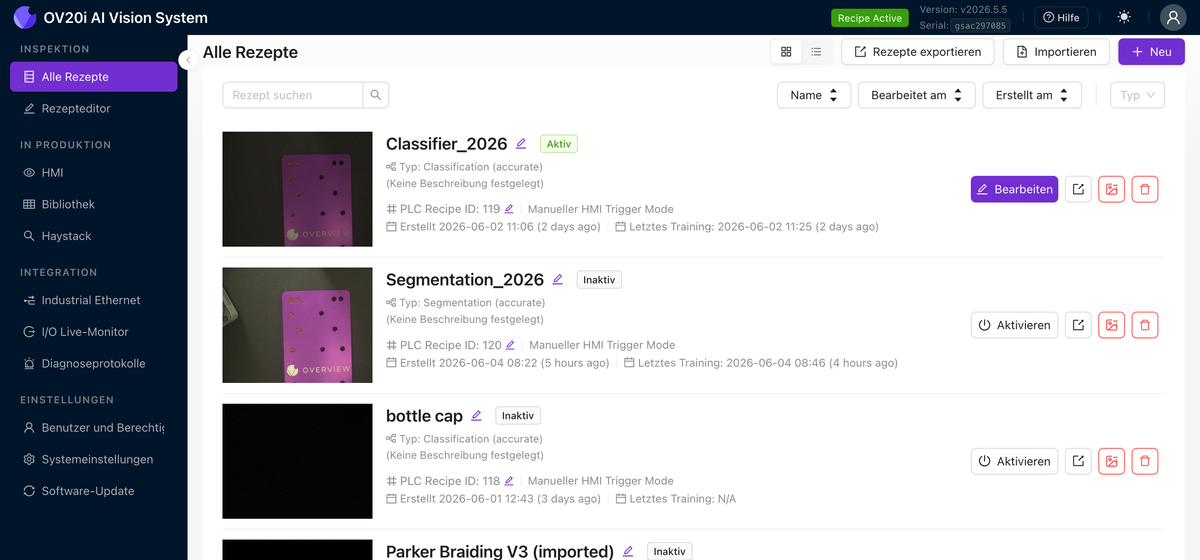Delete Segmentation_2026 with trash icon
The image size is (1200, 560).
pyautogui.click(x=1146, y=325)
